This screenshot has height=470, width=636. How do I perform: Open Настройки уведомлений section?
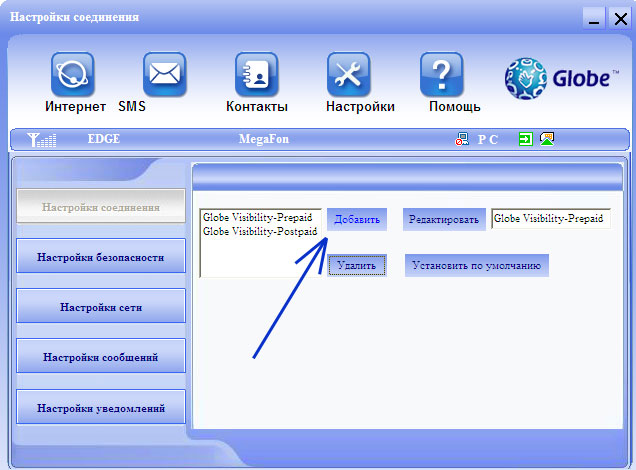pos(101,407)
